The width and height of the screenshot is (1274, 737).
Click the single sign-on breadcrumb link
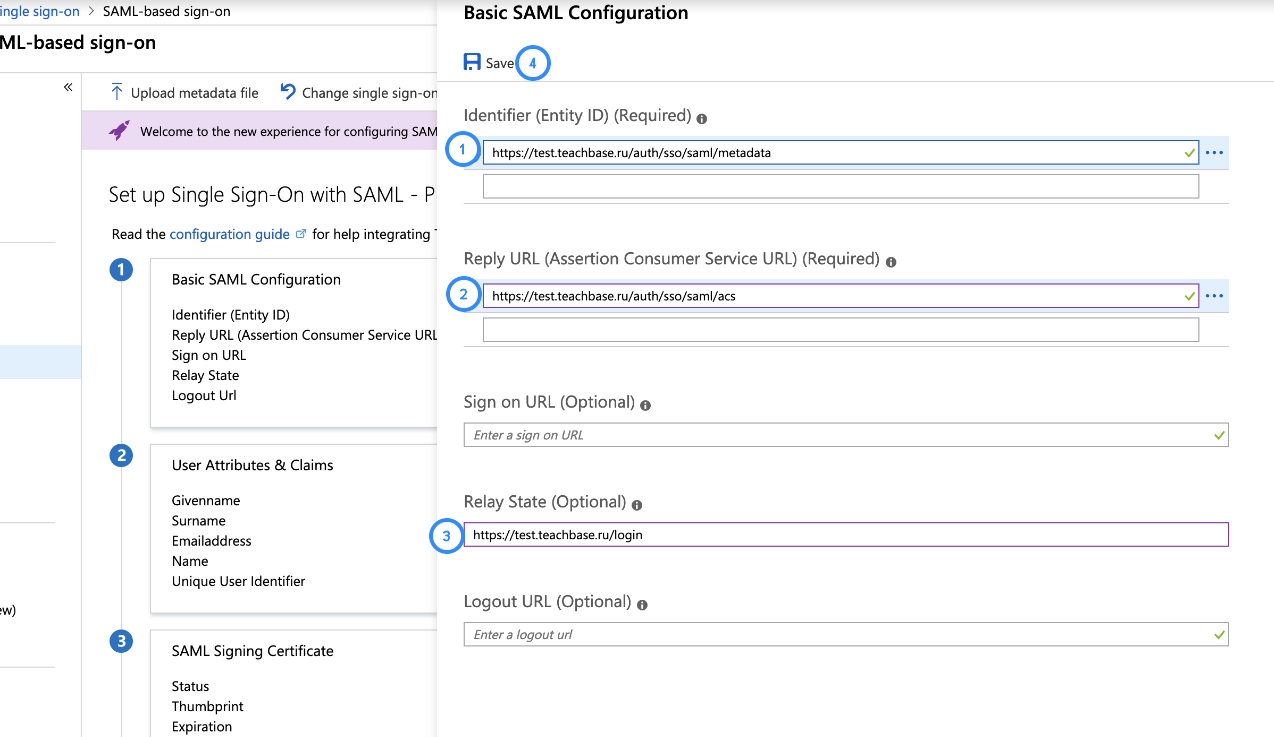(40, 11)
